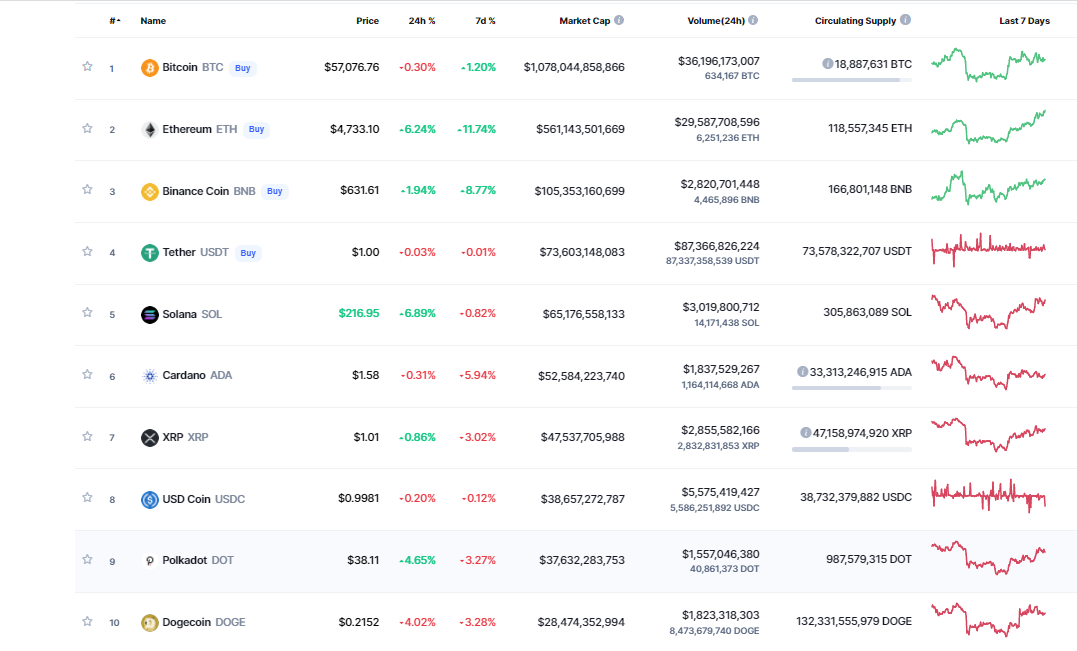Click Solana price $216.95

pyautogui.click(x=359, y=313)
